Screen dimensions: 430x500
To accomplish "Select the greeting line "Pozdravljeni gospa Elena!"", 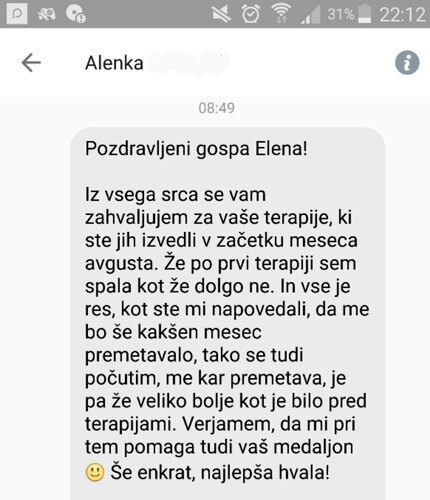I will point(196,149).
